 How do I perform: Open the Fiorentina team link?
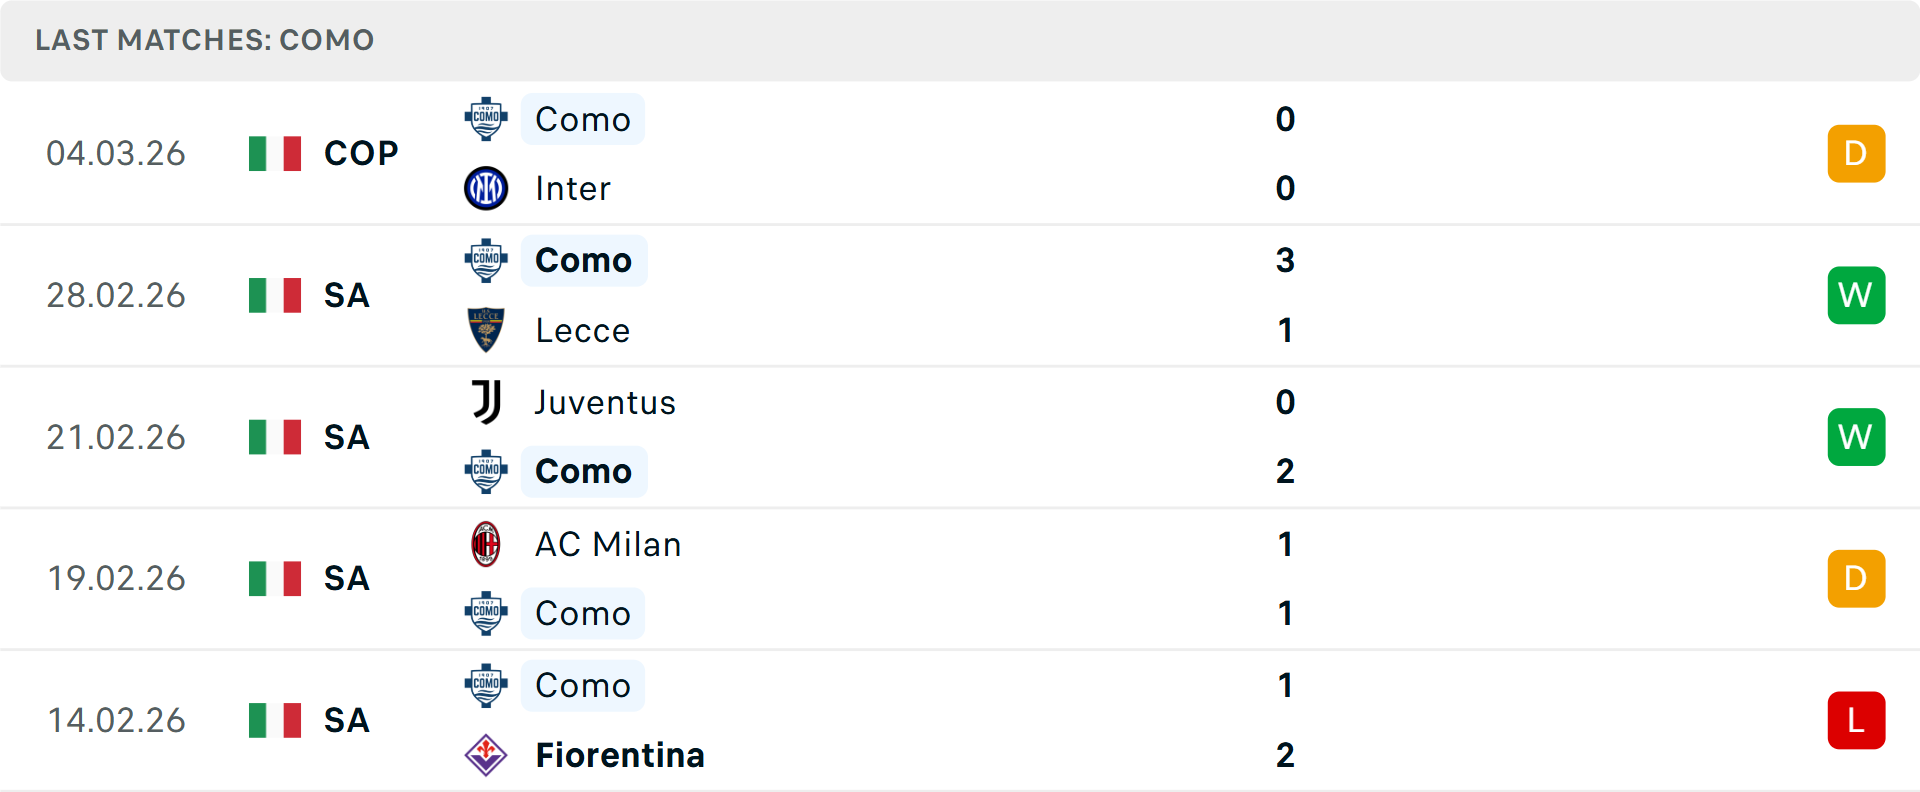(x=620, y=755)
